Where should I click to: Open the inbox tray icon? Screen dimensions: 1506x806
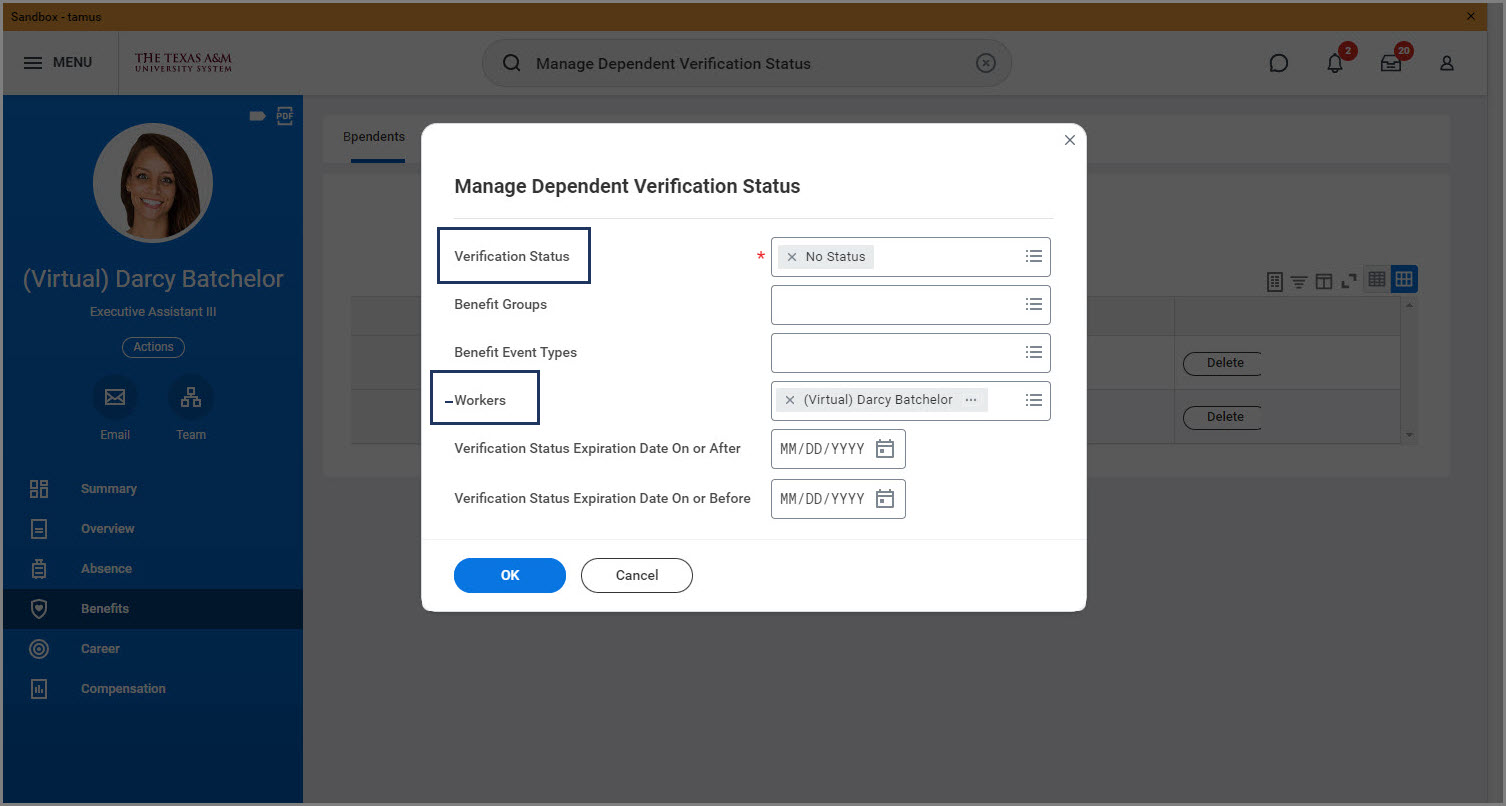pyautogui.click(x=1391, y=63)
